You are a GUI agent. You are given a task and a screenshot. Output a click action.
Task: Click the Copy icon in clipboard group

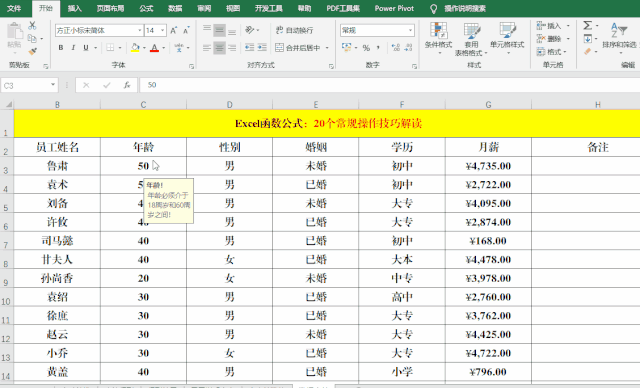pos(32,38)
